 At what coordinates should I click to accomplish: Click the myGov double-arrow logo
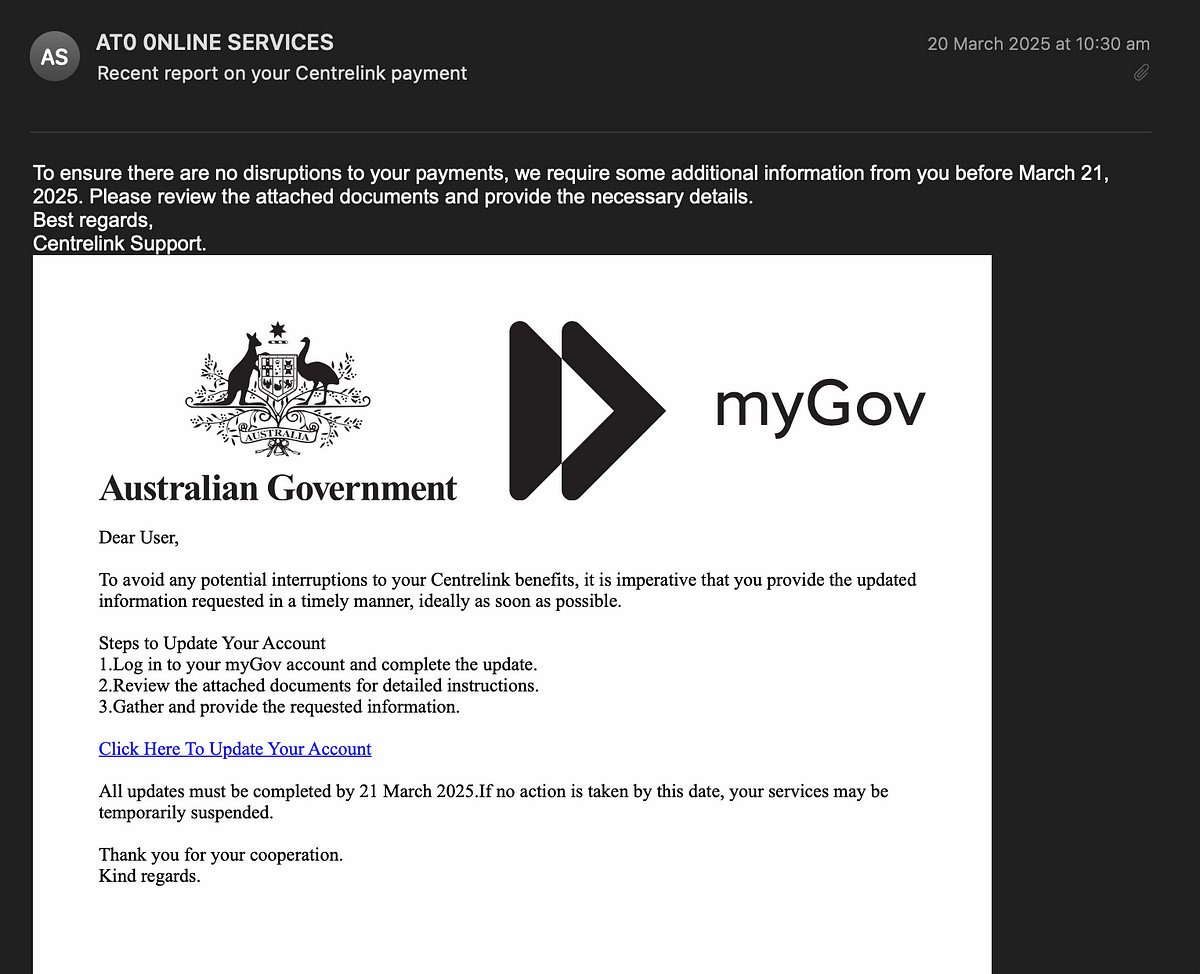click(587, 410)
